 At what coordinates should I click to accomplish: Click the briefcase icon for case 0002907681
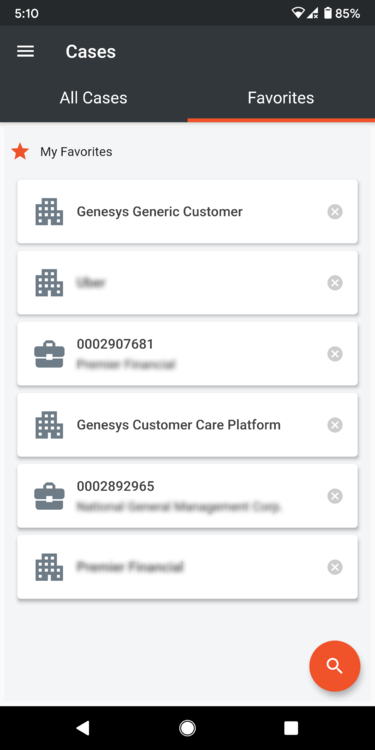click(49, 354)
